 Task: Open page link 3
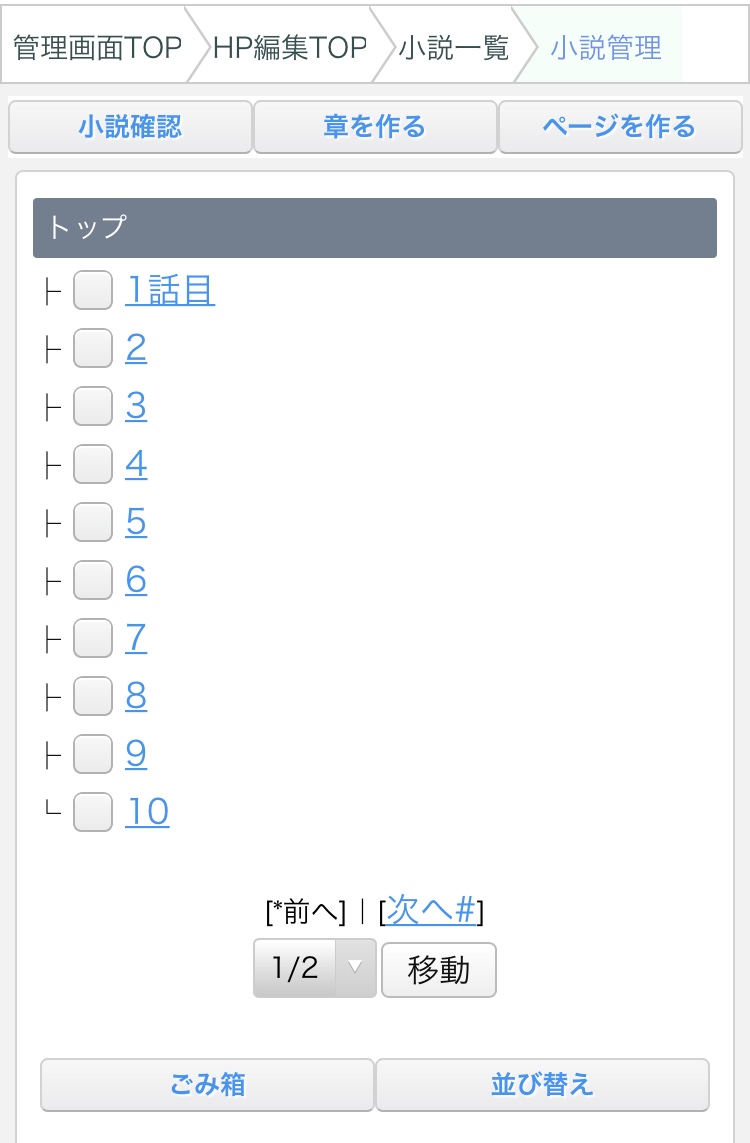136,407
